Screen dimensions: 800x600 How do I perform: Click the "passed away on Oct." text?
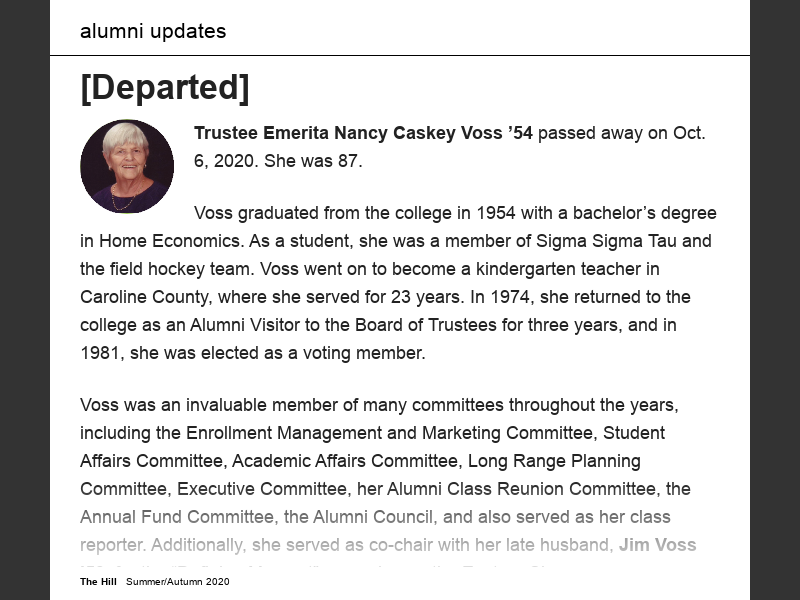point(622,133)
